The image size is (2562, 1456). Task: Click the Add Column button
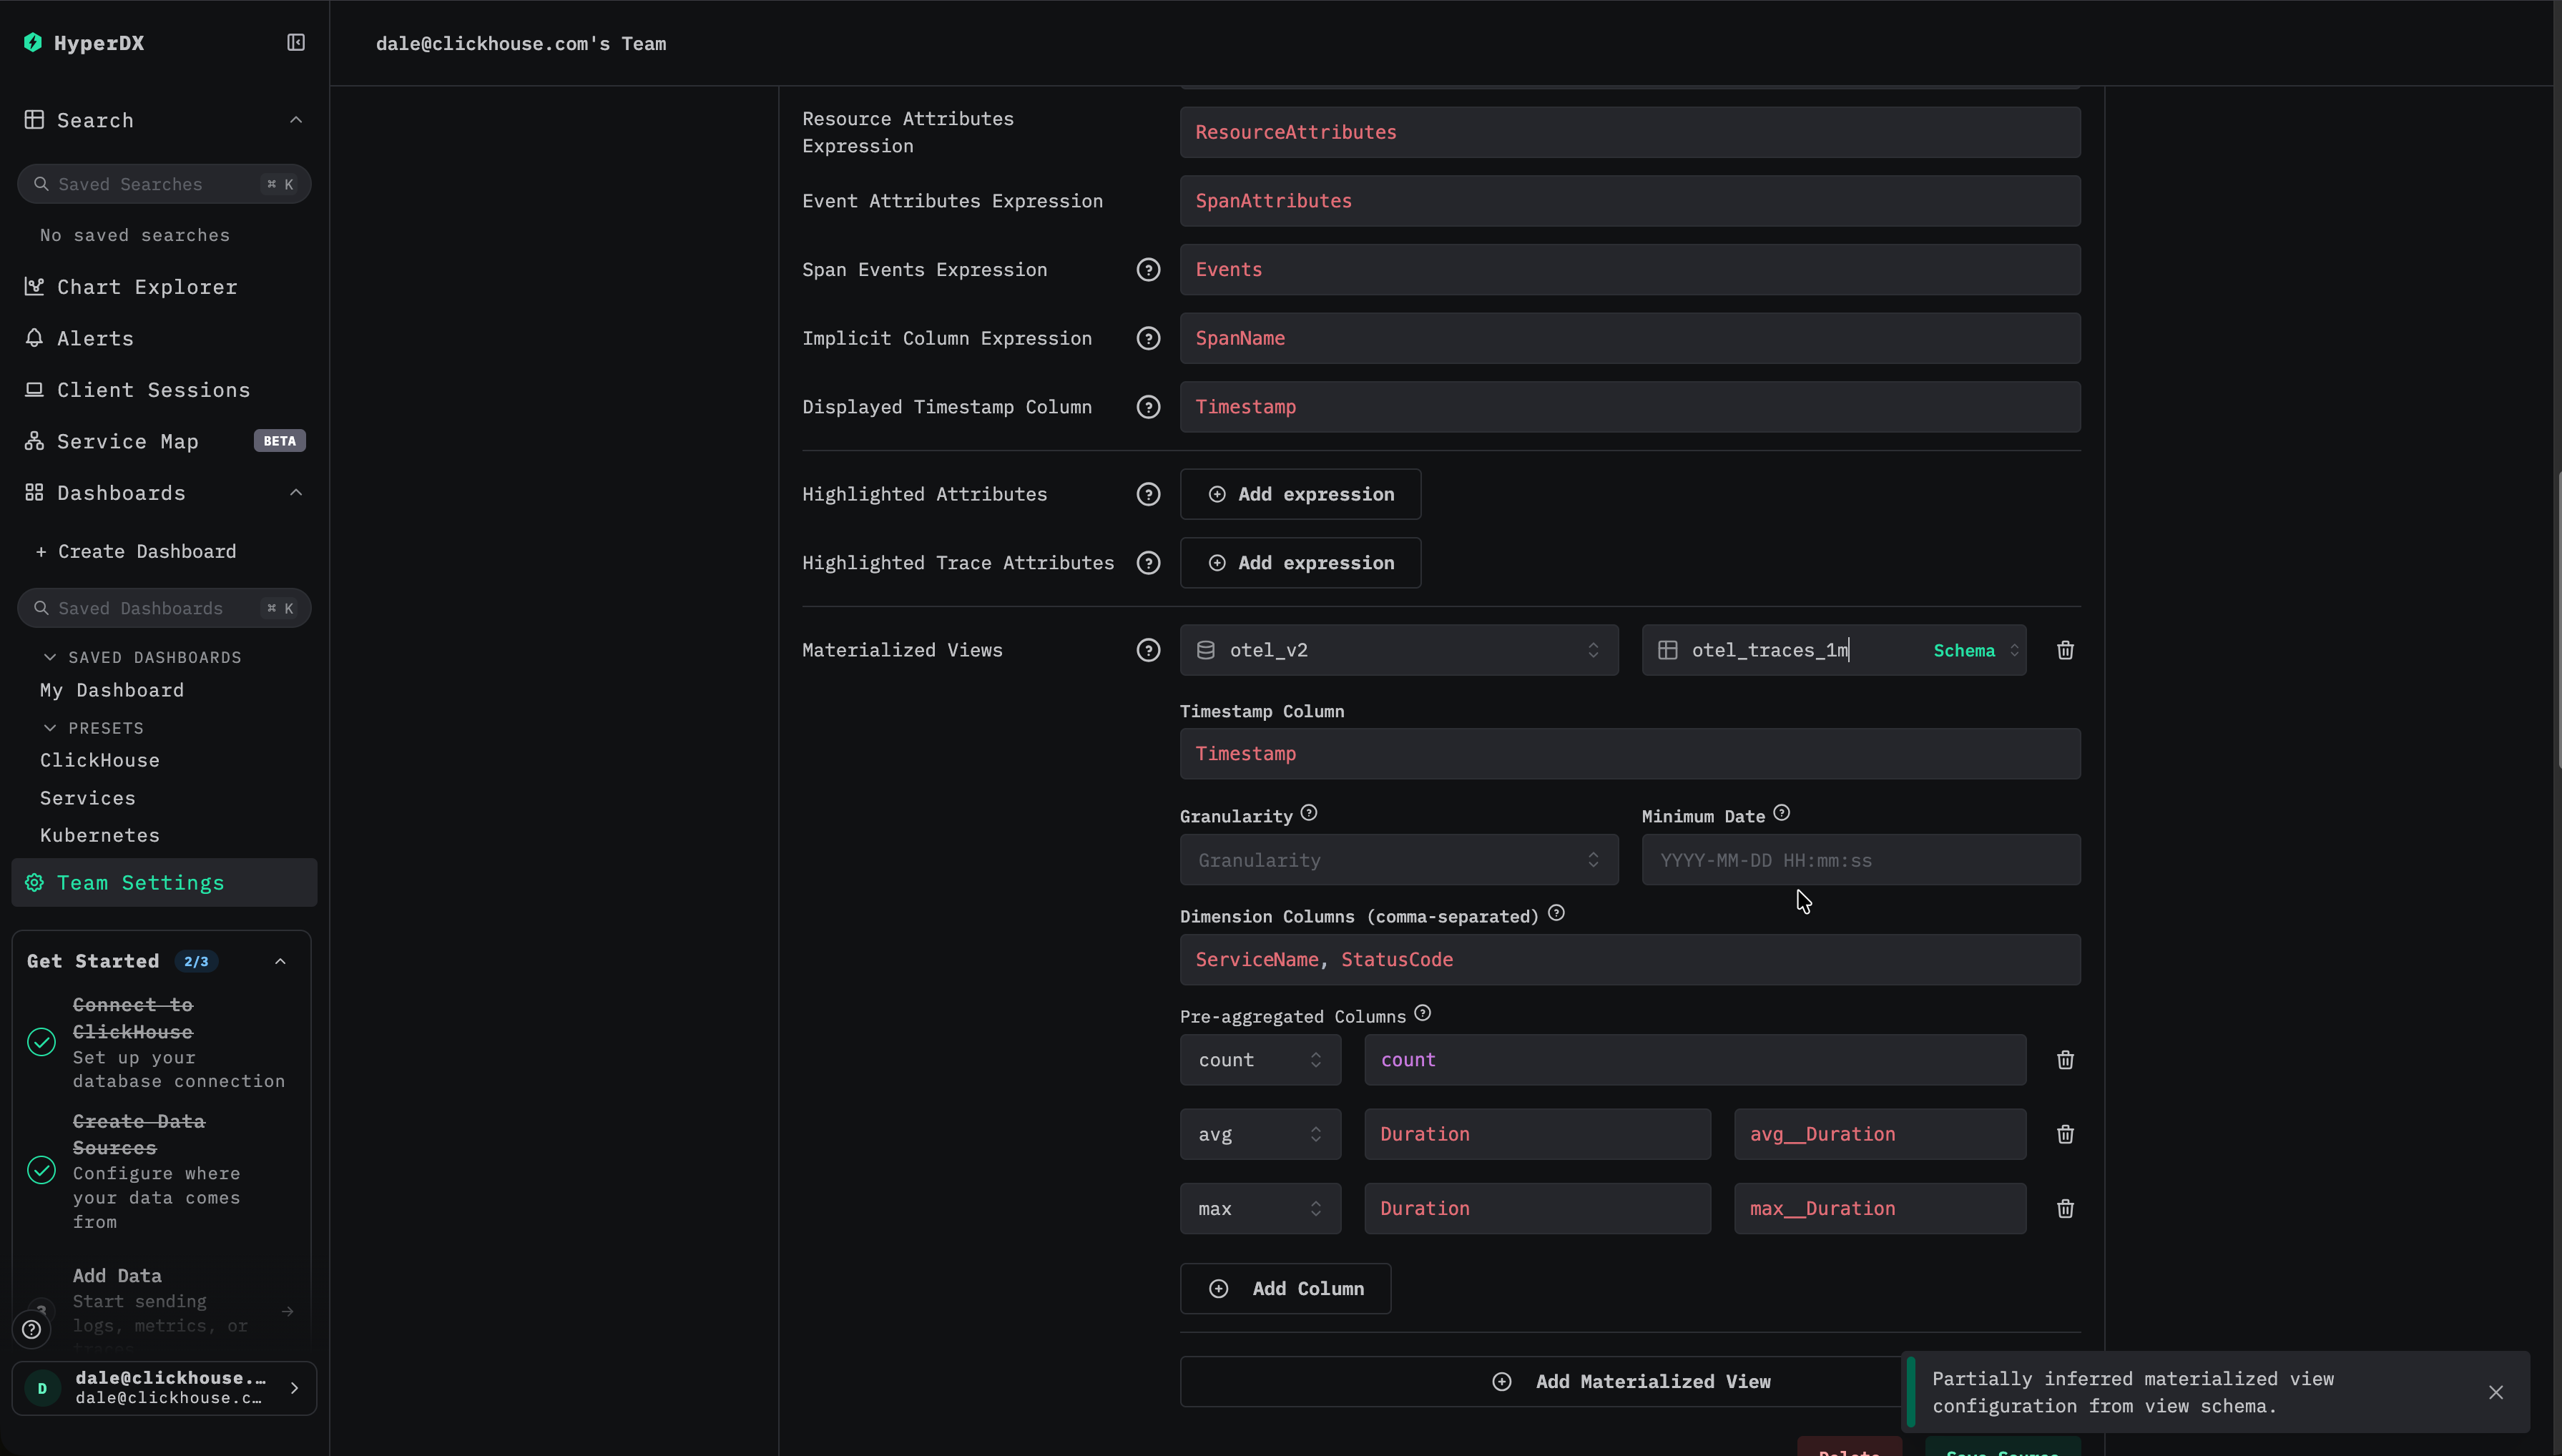[1286, 1288]
